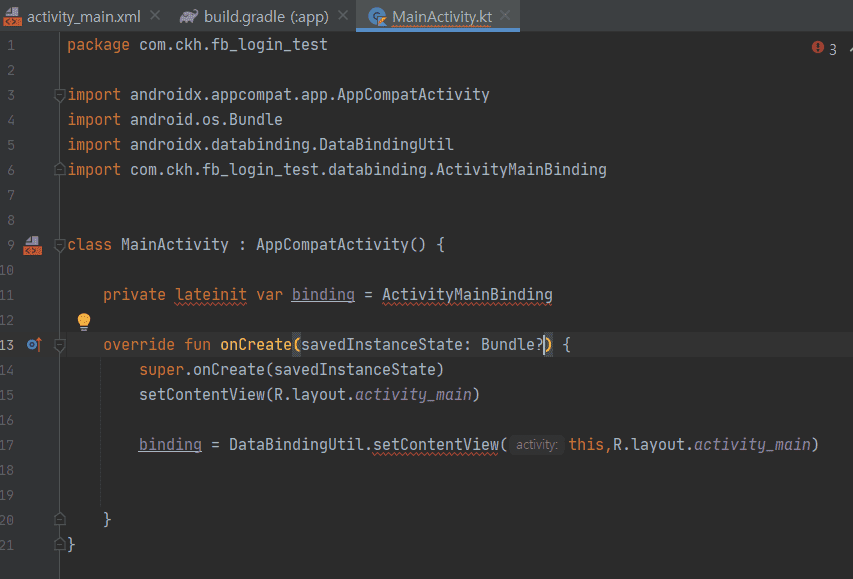Click the Kotlin file icon on MainActivity.kt tab
Image resolution: width=853 pixels, height=579 pixels.
[x=376, y=17]
